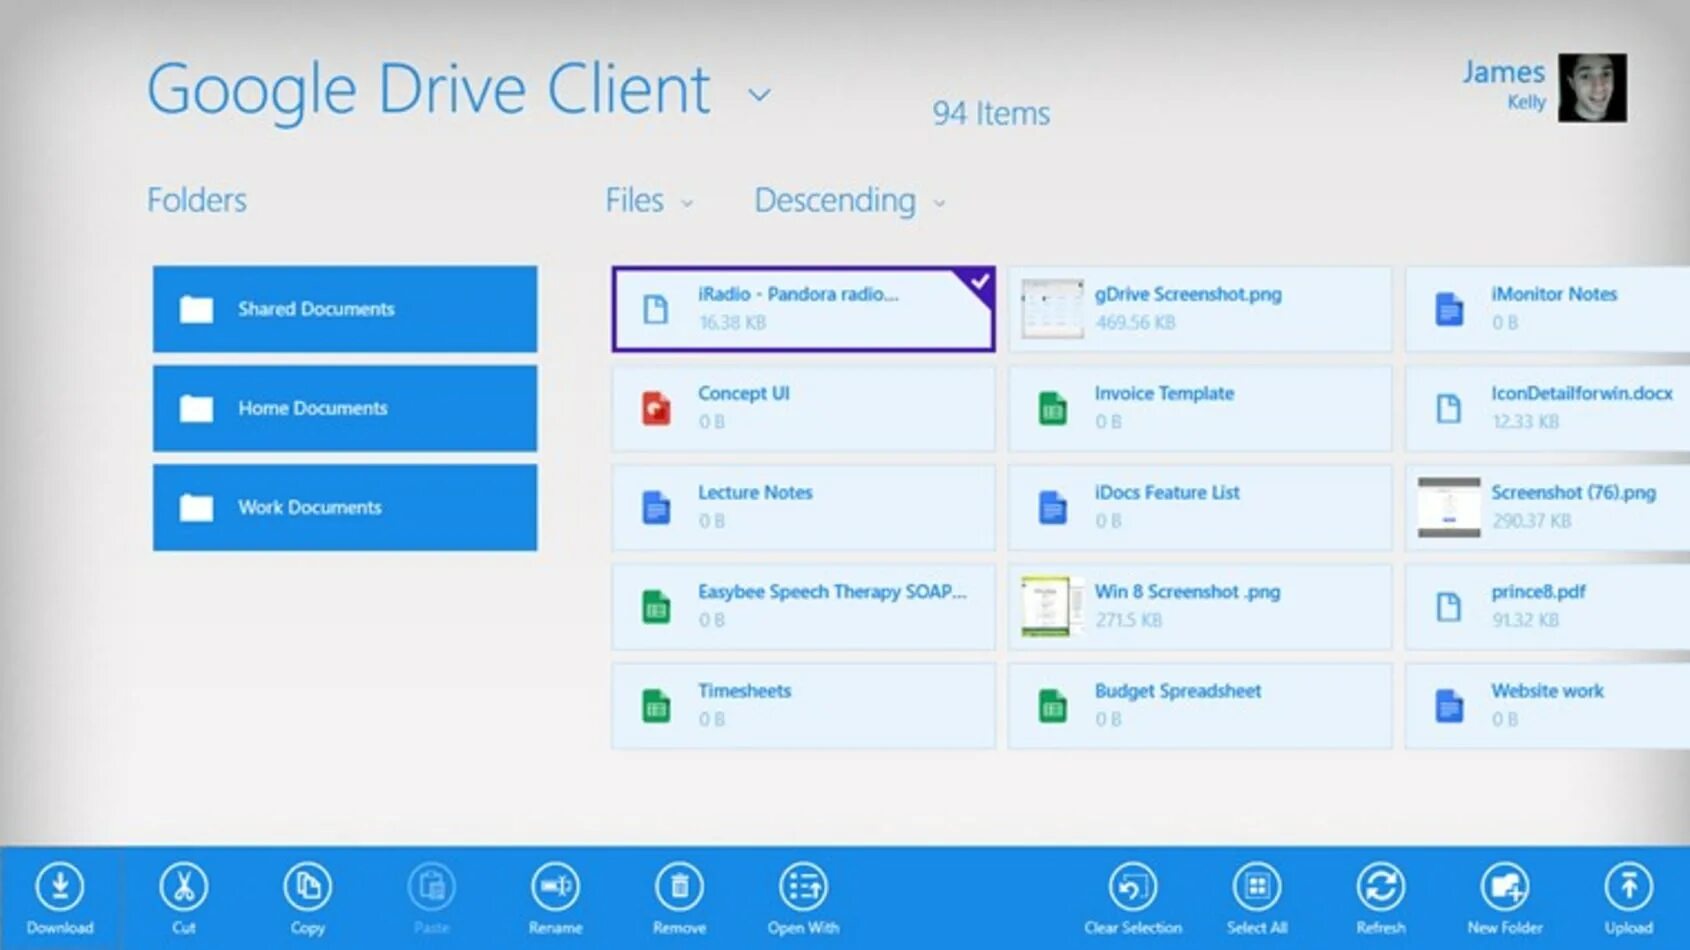1690x950 pixels.
Task: Select the "Timesheets" file name
Action: click(x=744, y=690)
